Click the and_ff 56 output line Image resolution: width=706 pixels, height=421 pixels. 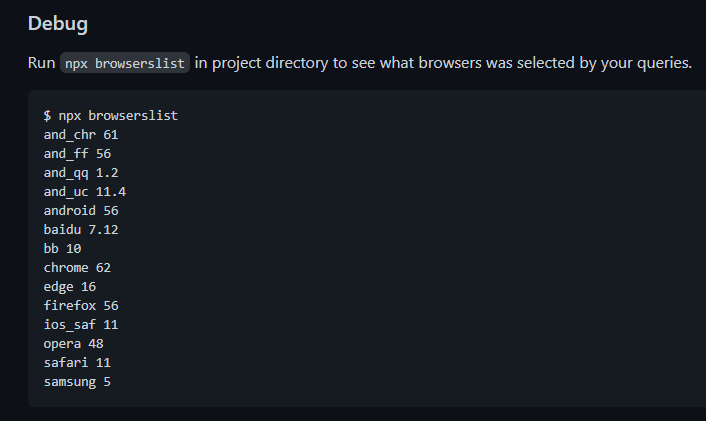coord(77,153)
